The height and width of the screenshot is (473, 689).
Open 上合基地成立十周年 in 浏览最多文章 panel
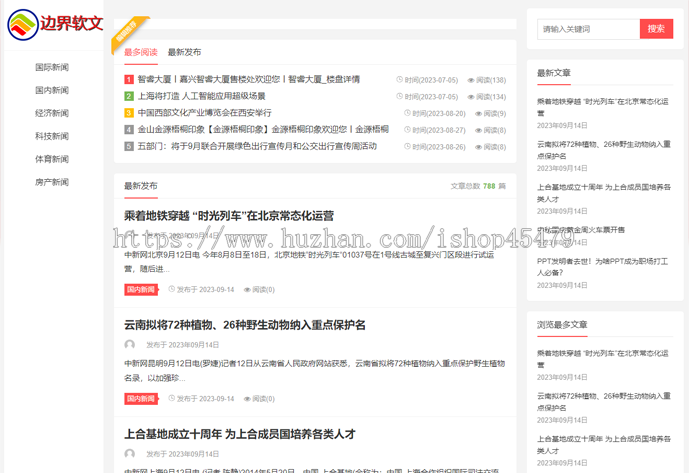coord(604,445)
